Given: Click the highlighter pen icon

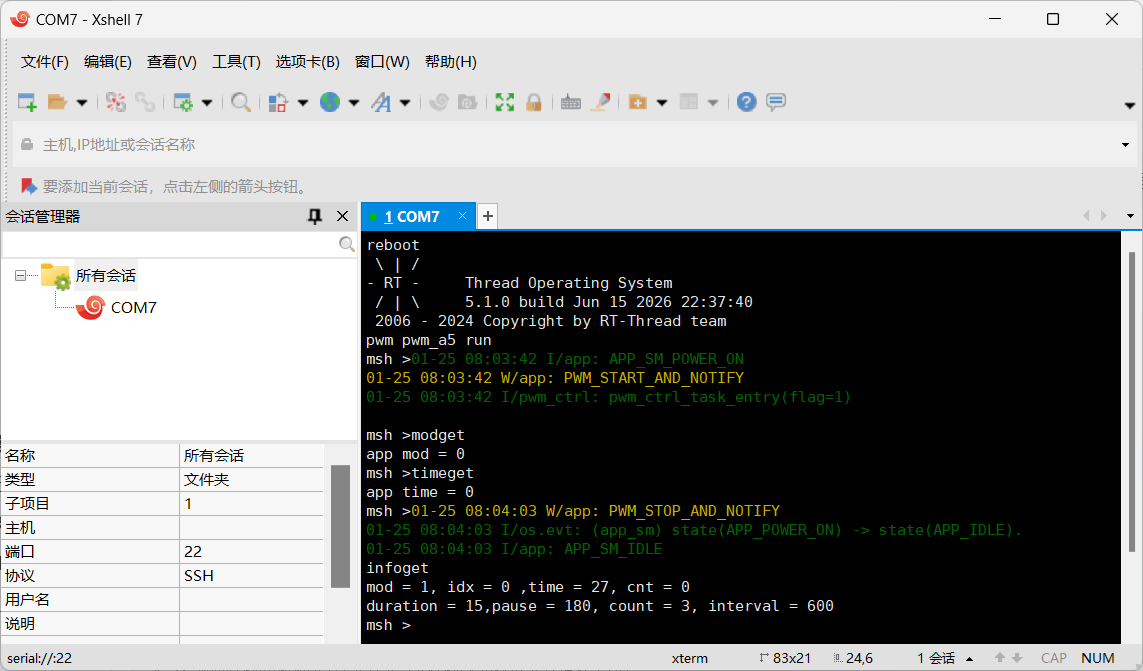Looking at the screenshot, I should [x=600, y=102].
